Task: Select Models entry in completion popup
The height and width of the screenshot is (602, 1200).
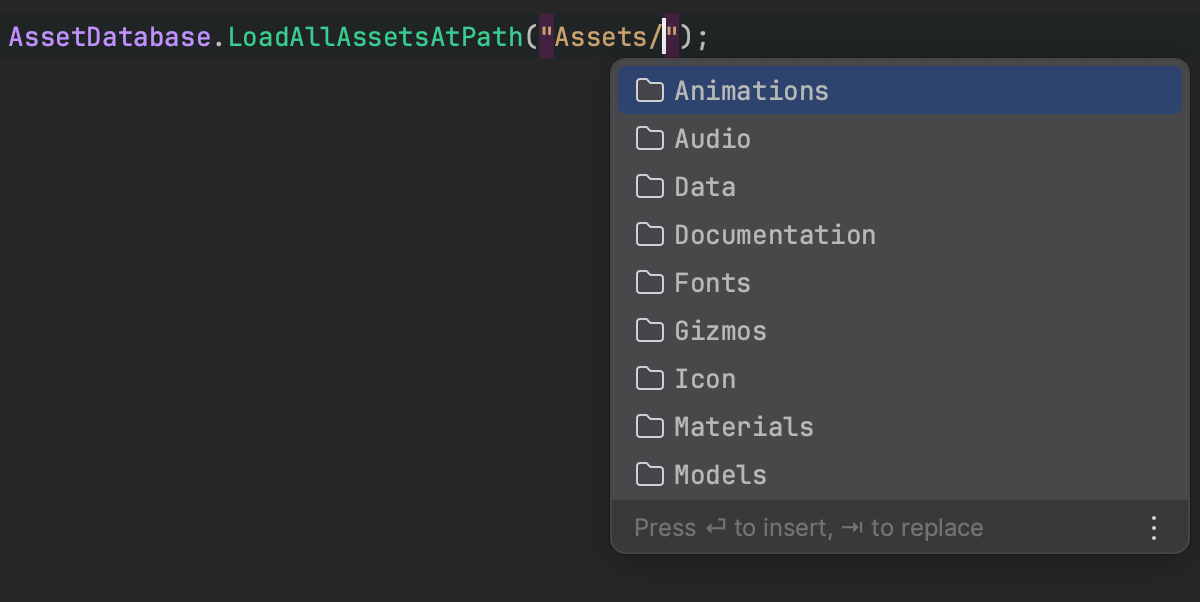Action: tap(720, 475)
